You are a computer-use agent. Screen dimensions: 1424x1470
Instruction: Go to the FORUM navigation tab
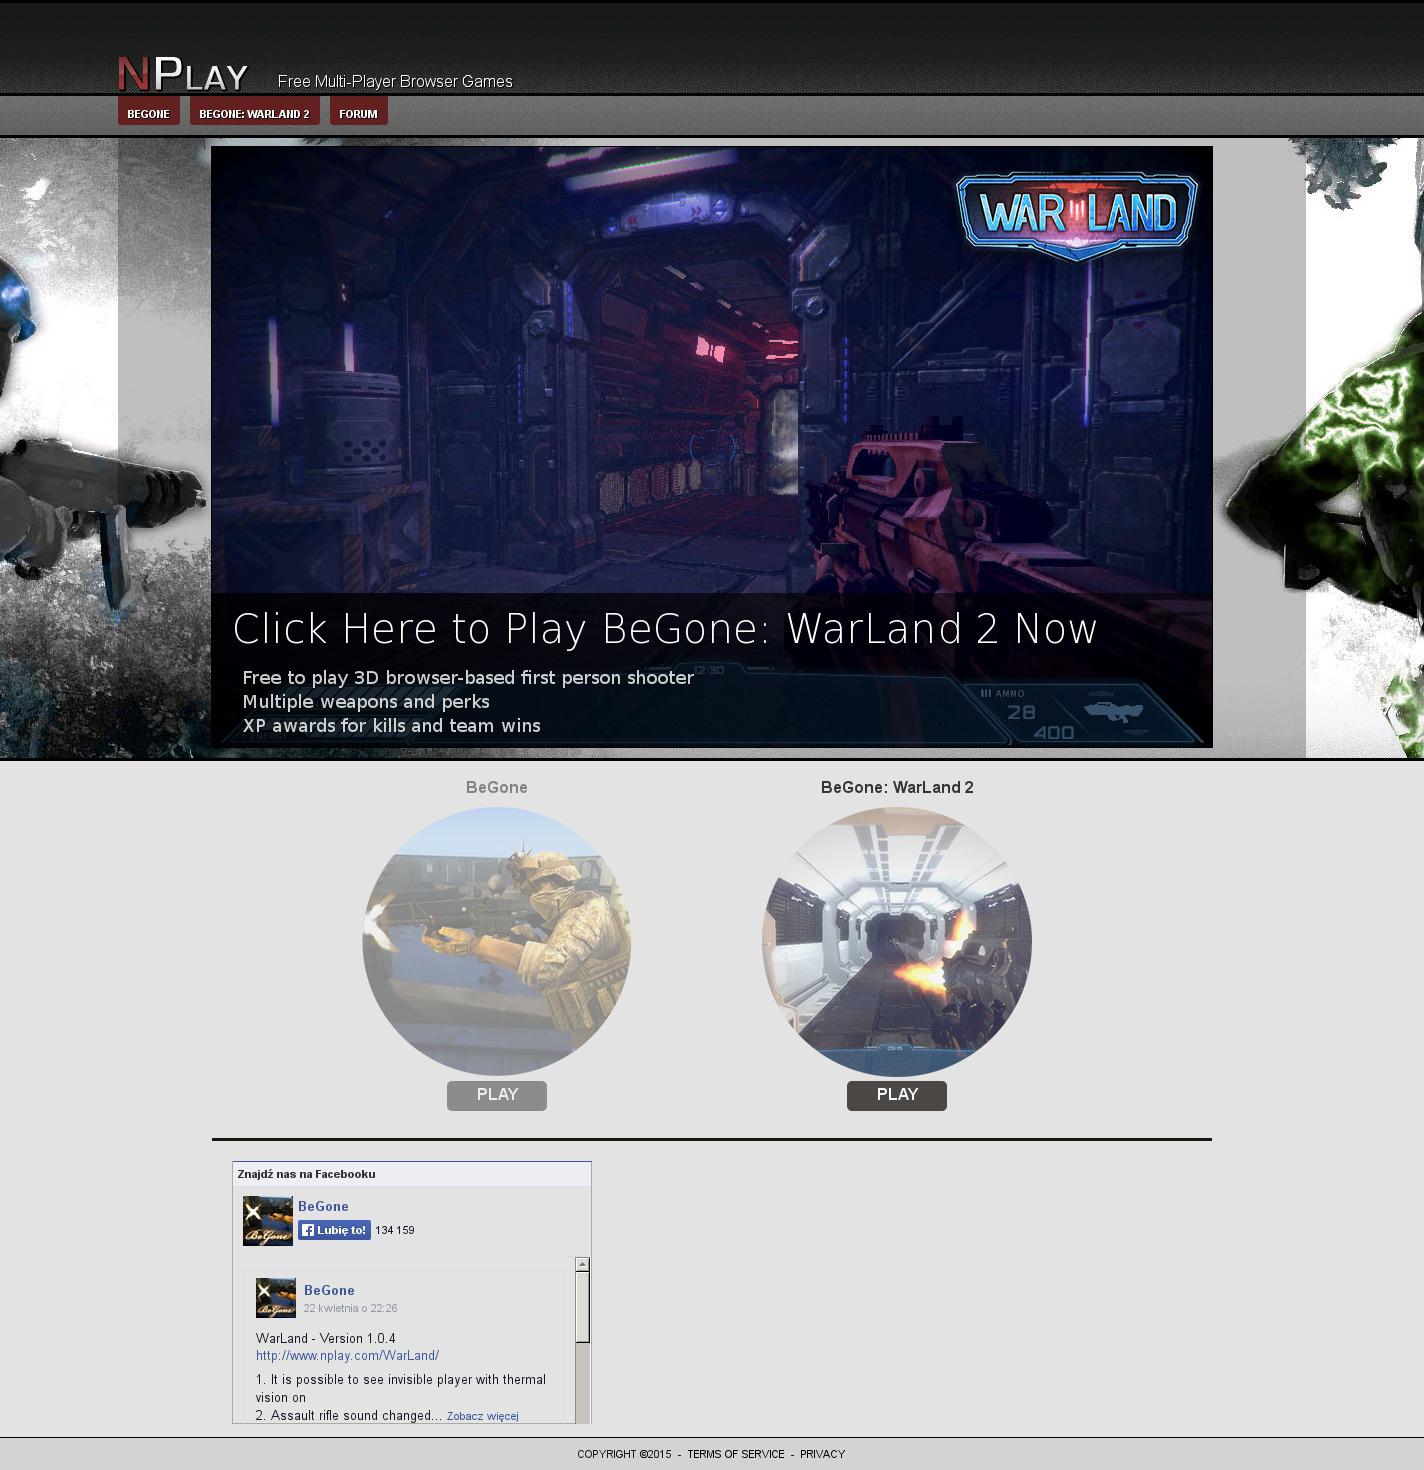358,113
